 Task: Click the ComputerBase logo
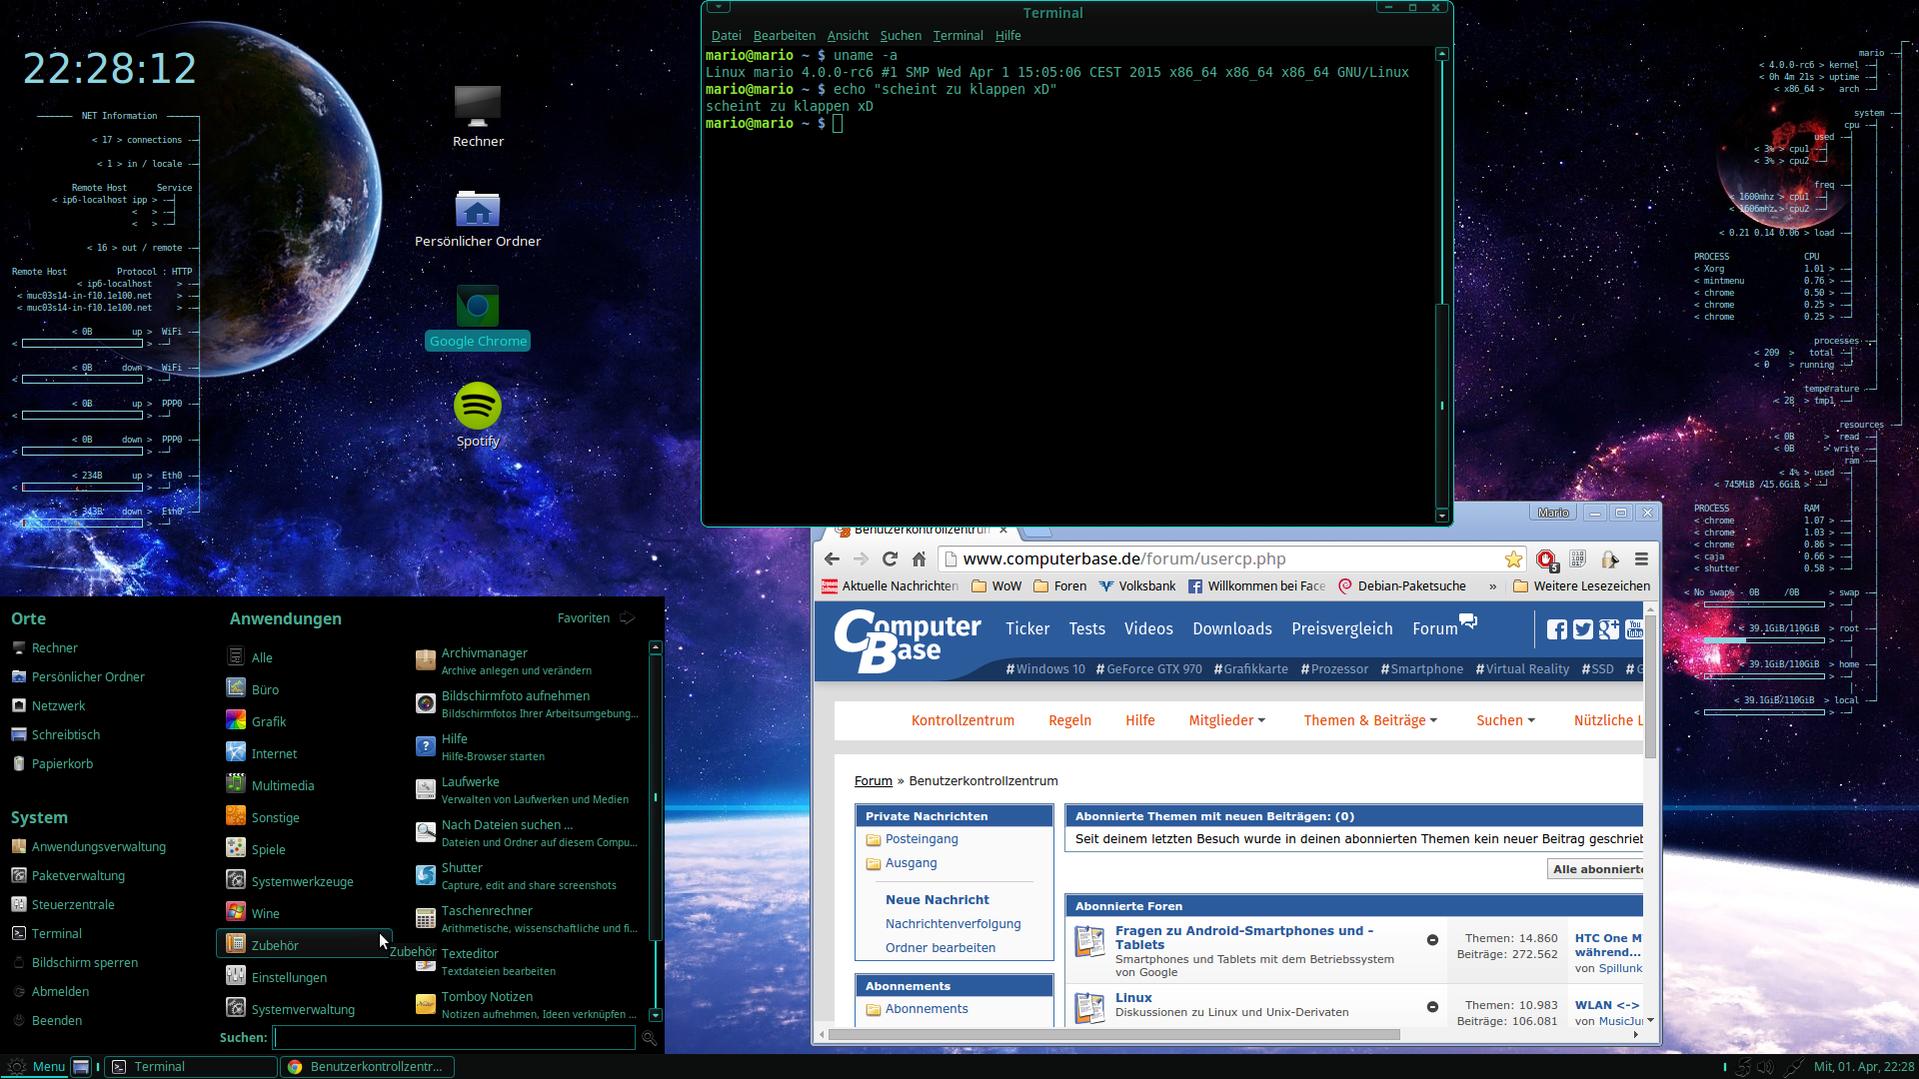click(x=908, y=641)
